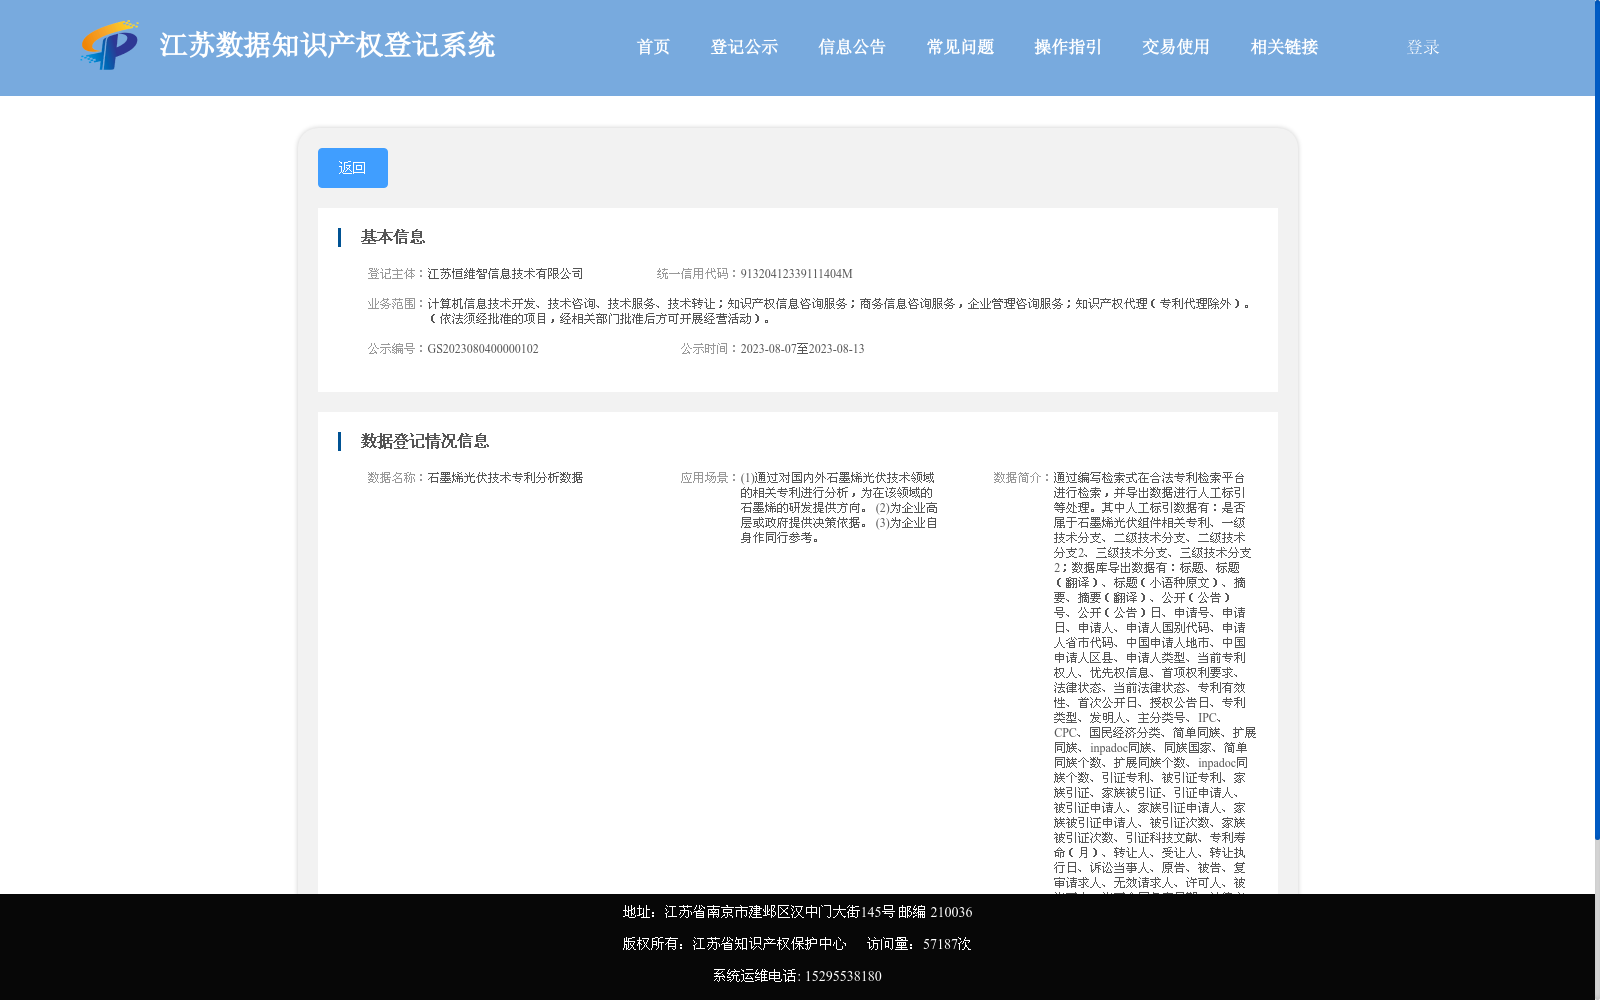This screenshot has width=1600, height=1000.
Task: Open the 登记公示 menu item
Action: click(x=744, y=47)
